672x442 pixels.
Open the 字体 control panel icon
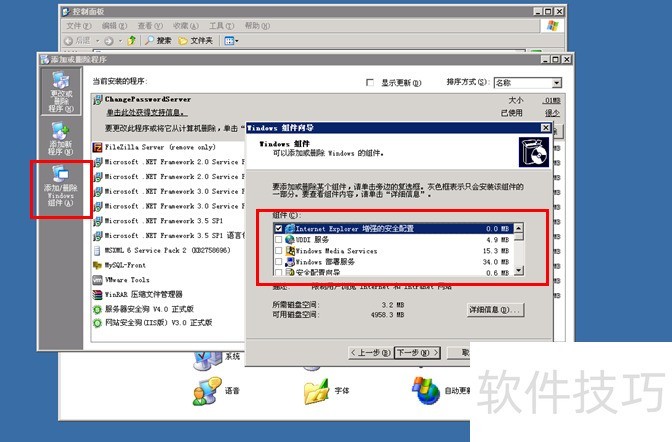coord(316,391)
